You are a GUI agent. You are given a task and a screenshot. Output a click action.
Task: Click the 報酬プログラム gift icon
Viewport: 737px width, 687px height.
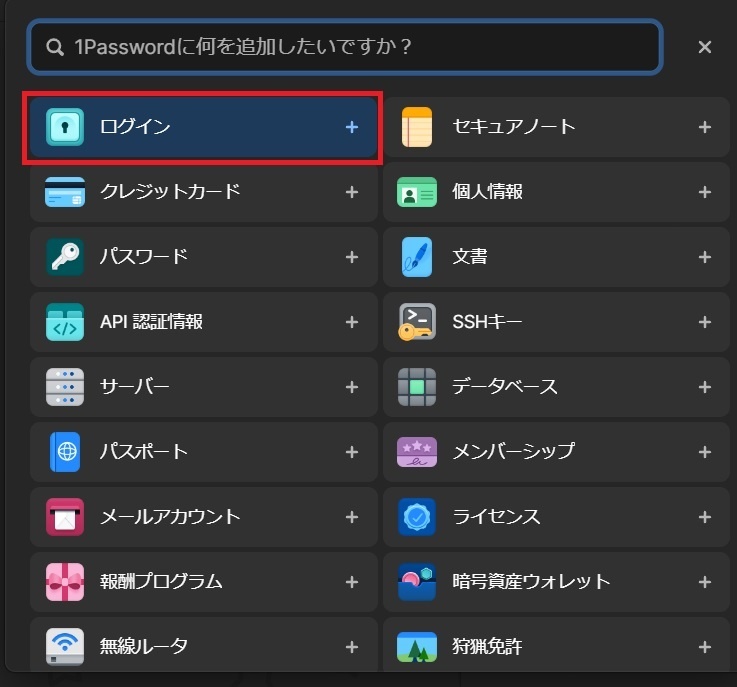pos(65,582)
